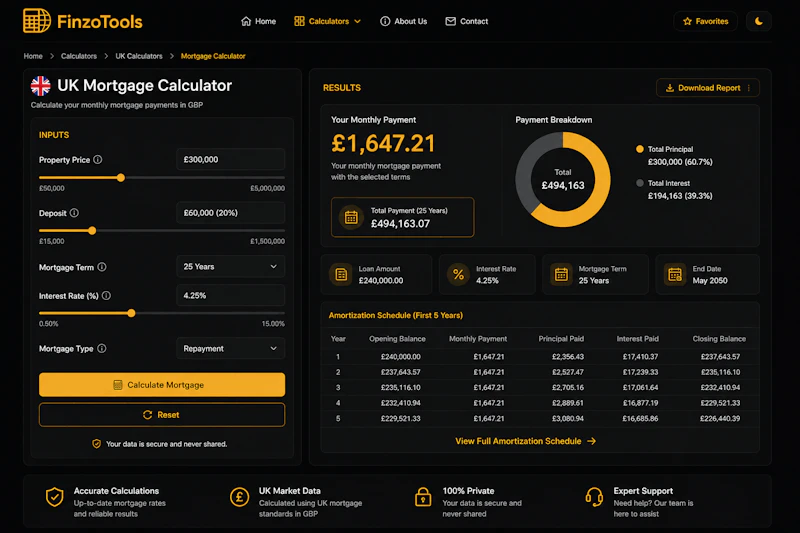Click the Download Report download icon
800x533 pixels.
pos(670,88)
